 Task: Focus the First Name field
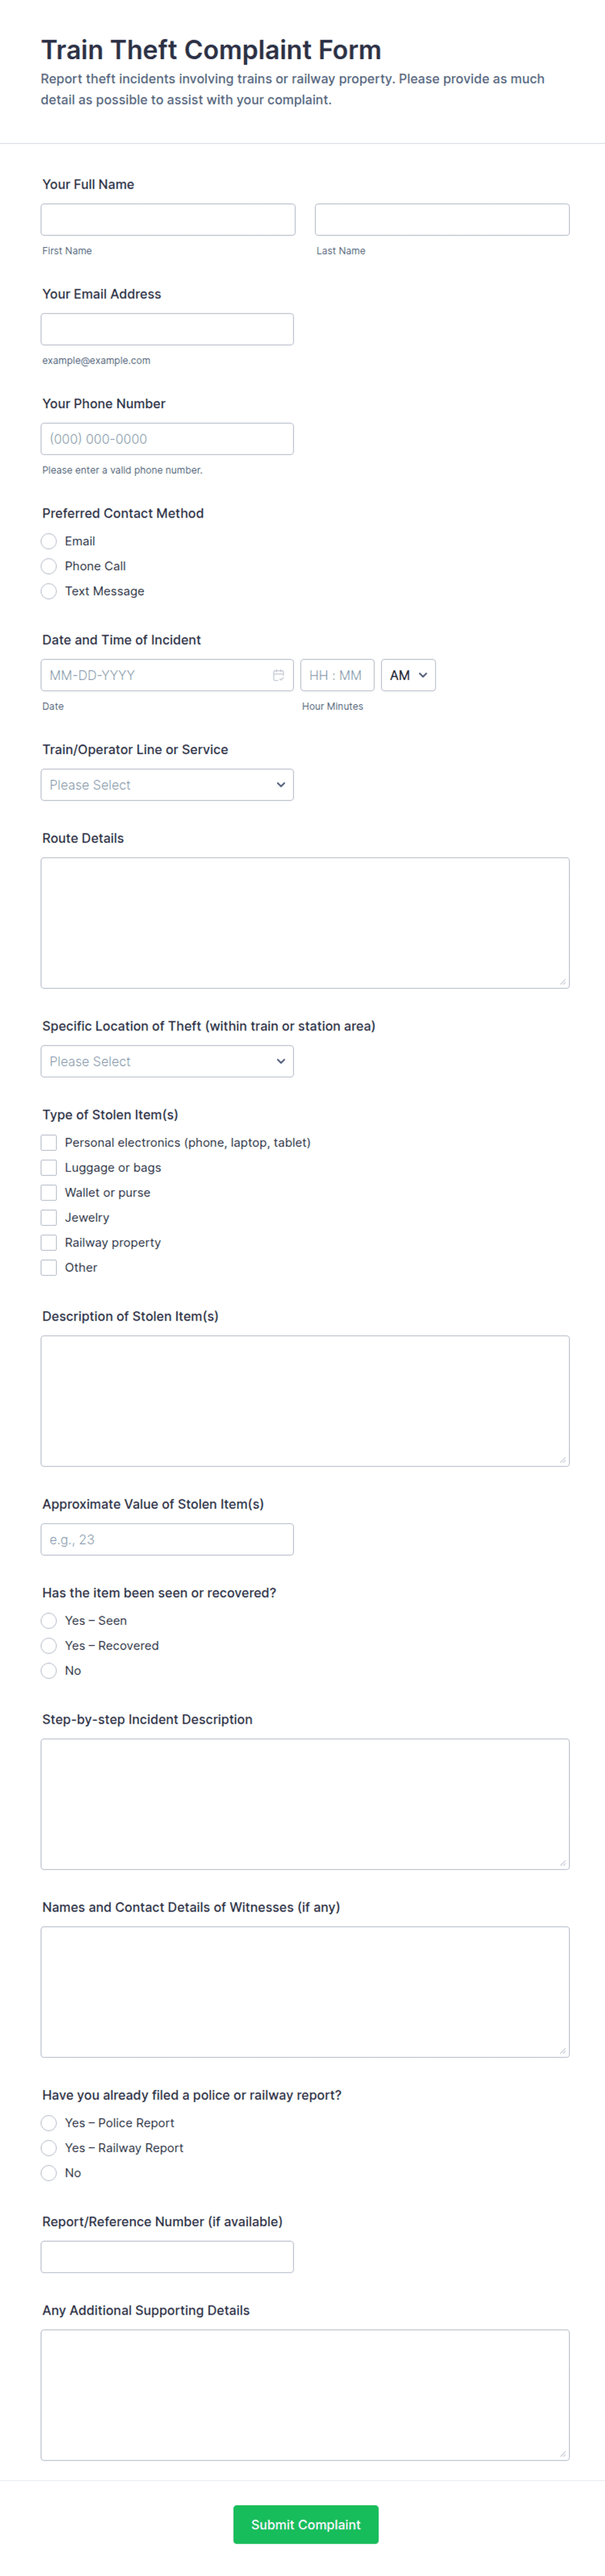[x=168, y=220]
